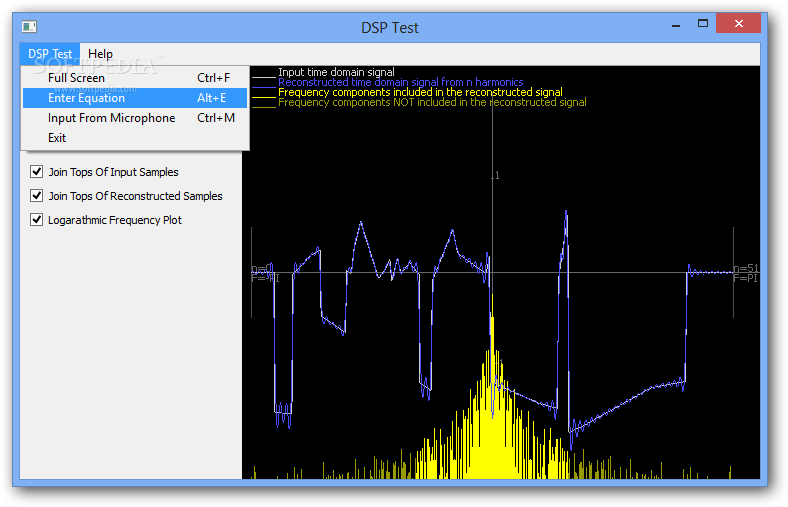Choose Full Screen from the menu
788x507 pixels.
(76, 78)
